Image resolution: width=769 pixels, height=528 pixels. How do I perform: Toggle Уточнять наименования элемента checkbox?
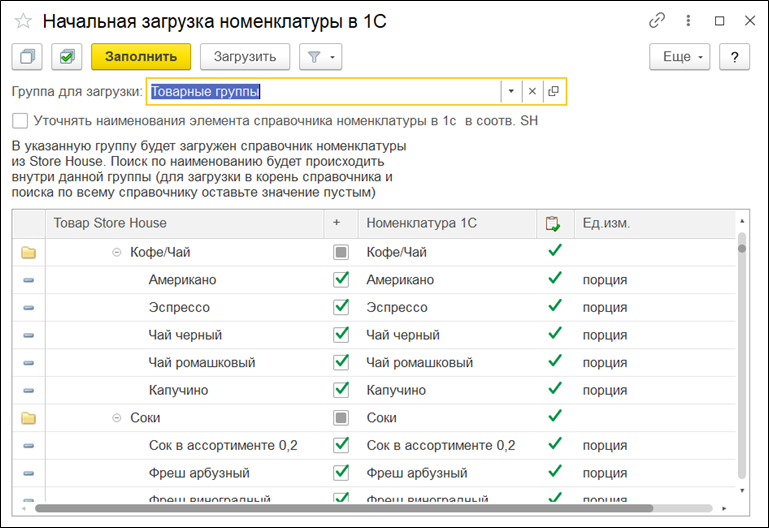tap(20, 121)
